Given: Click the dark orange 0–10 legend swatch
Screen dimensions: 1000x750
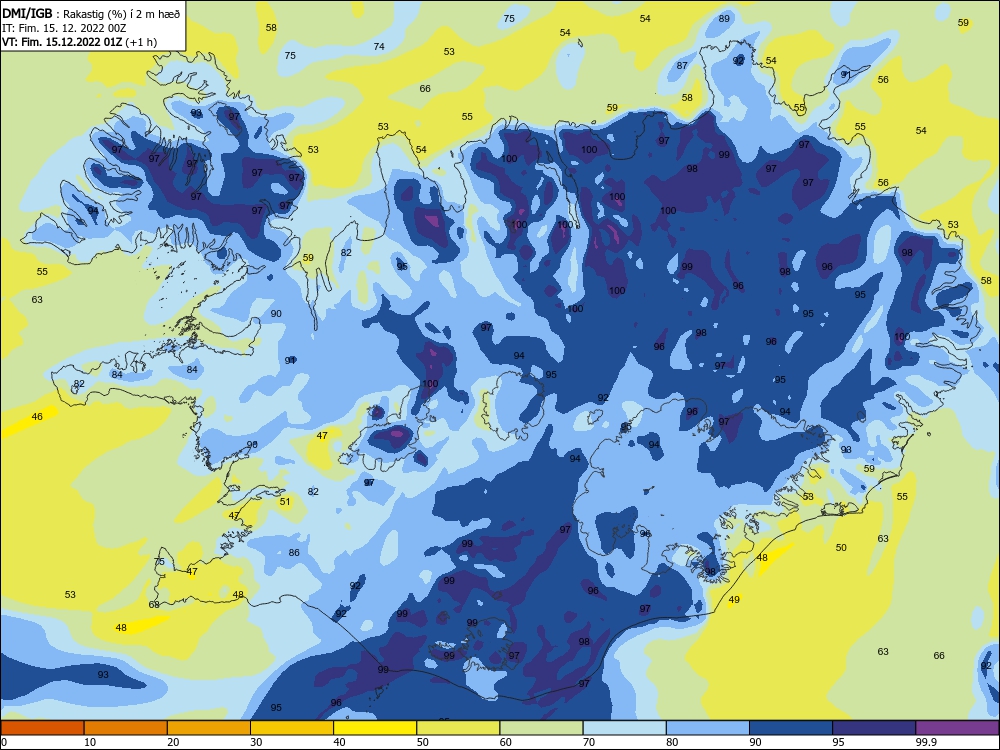Looking at the screenshot, I should [42, 728].
